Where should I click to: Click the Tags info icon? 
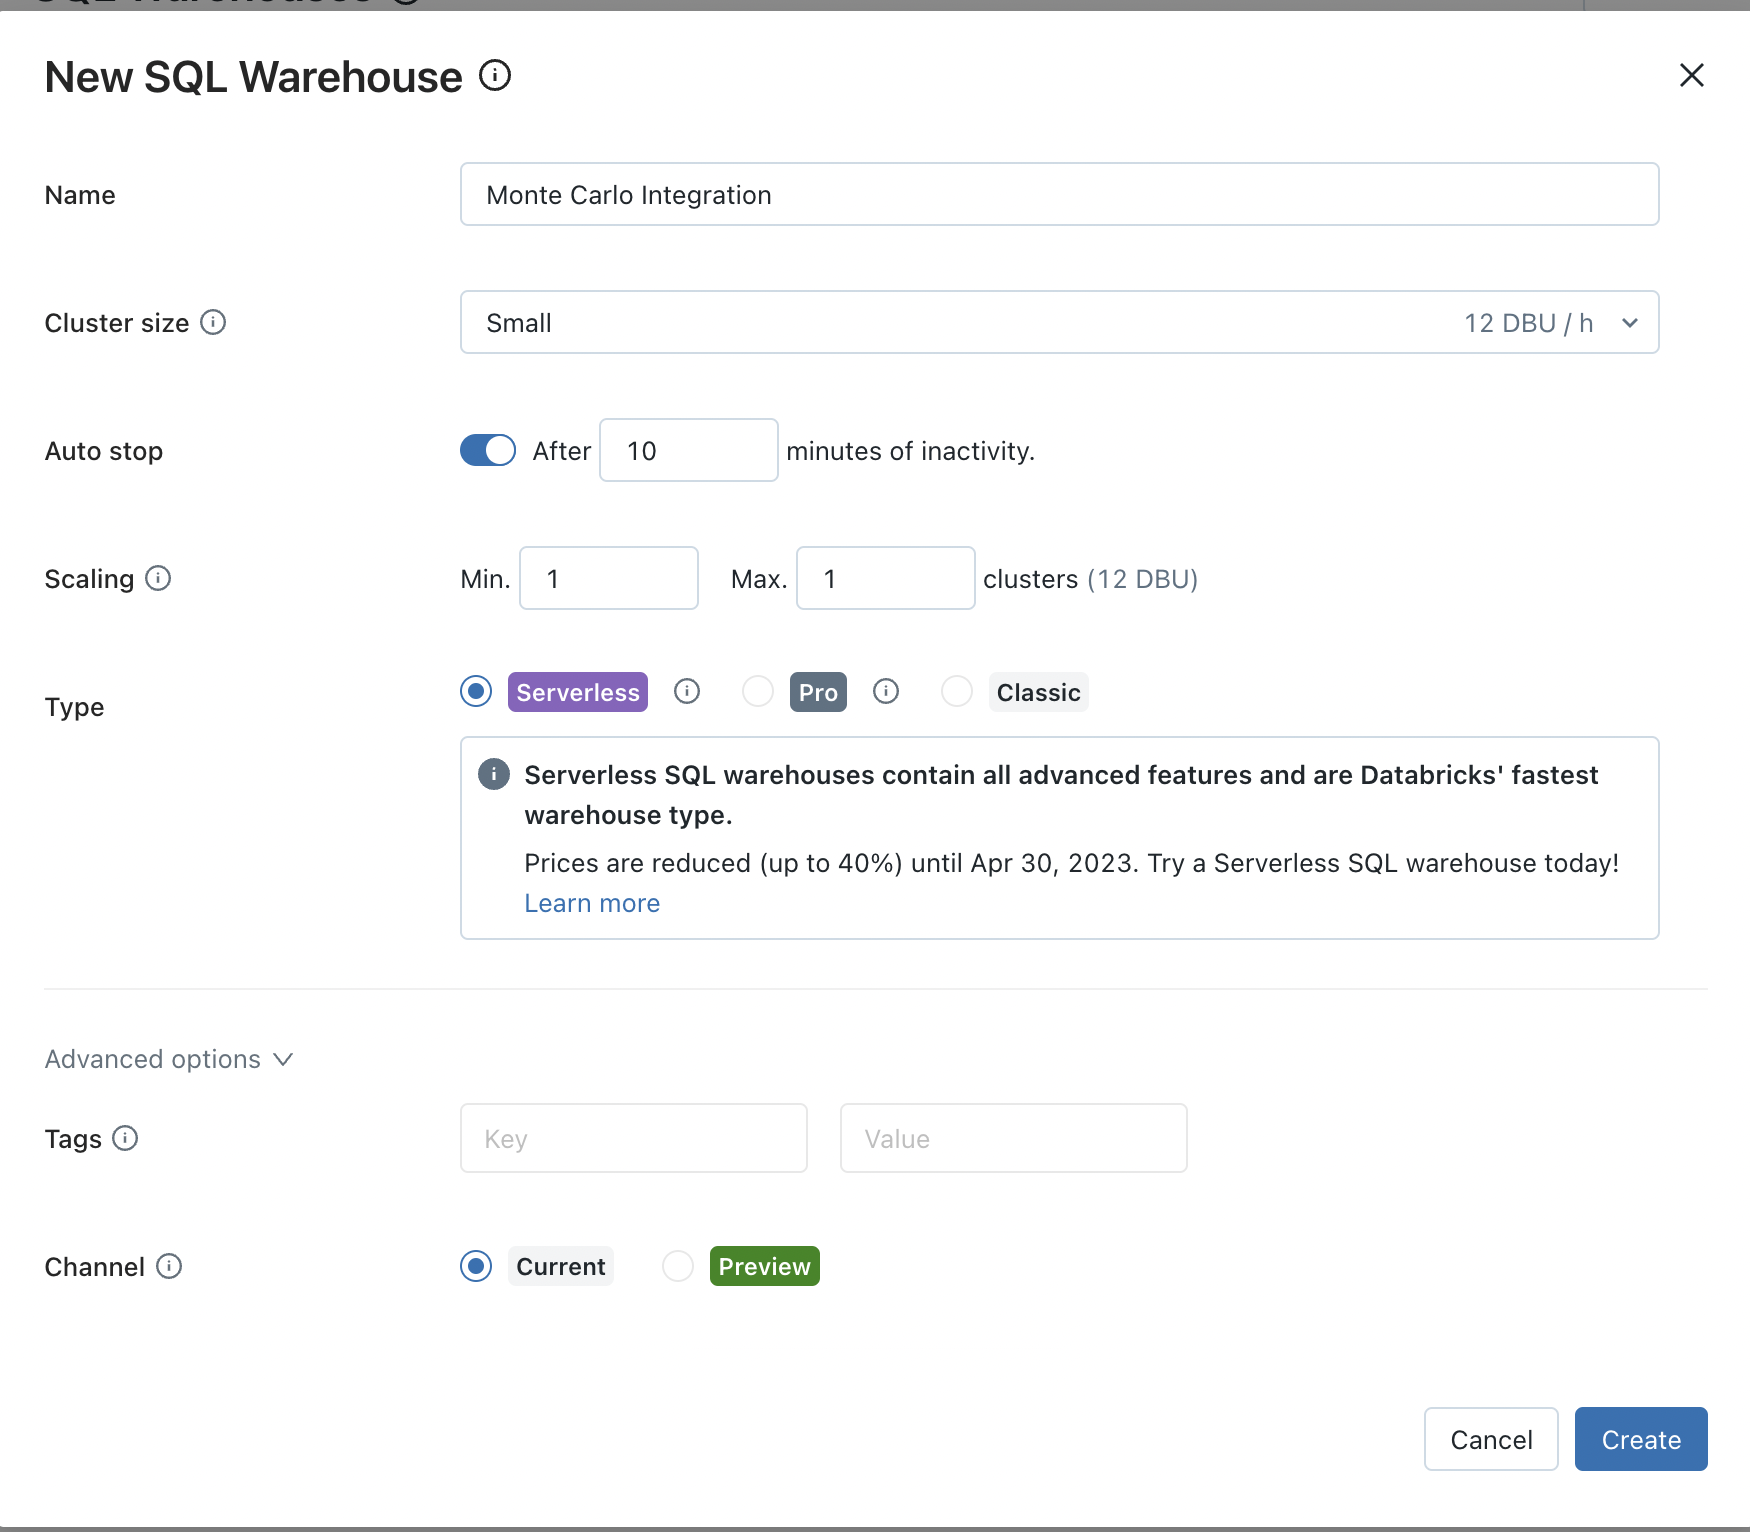(125, 1138)
